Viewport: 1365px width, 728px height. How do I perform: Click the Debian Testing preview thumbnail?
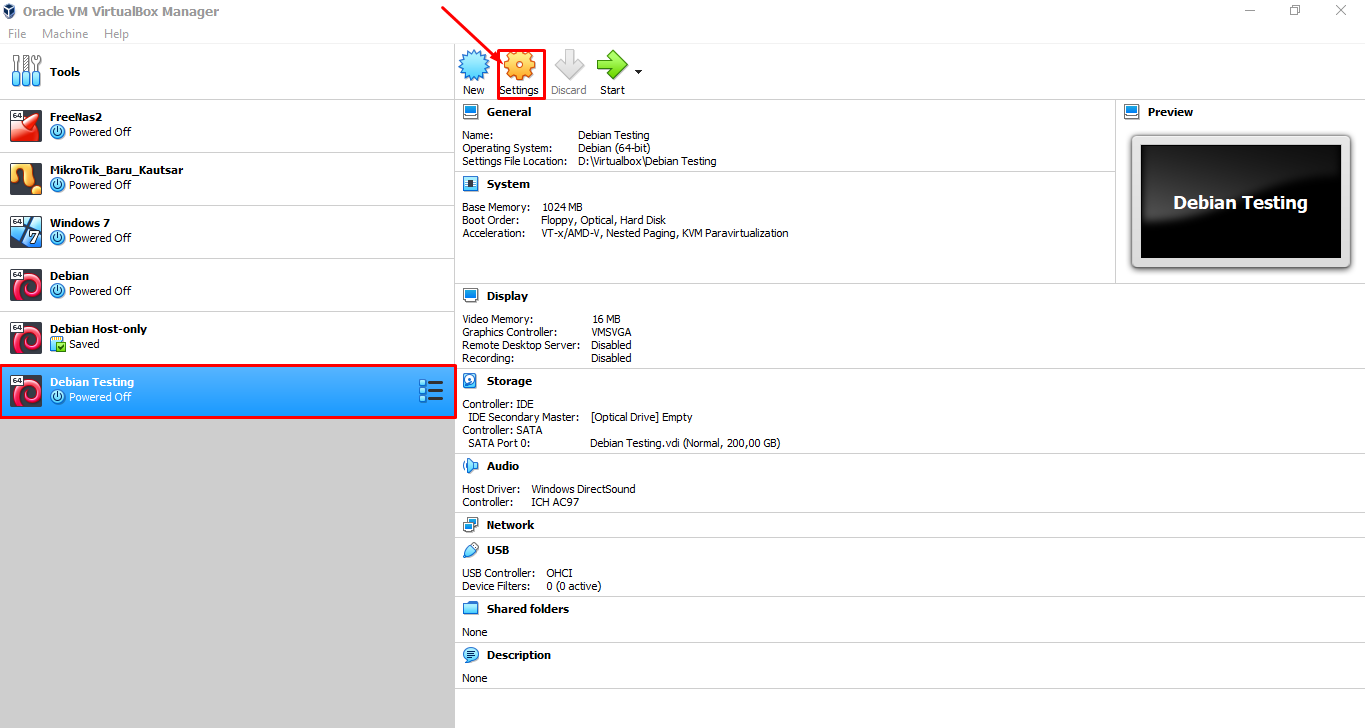click(1240, 202)
